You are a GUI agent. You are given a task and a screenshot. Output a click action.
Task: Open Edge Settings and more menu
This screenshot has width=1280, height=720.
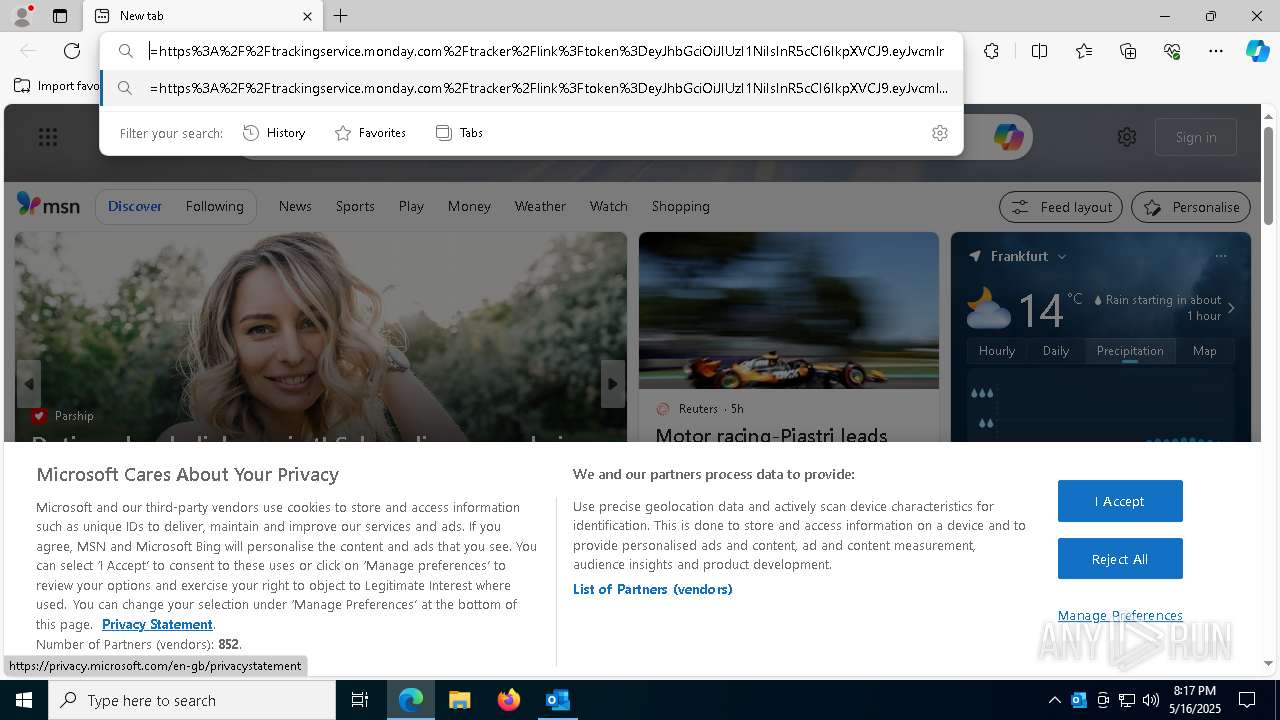[x=1216, y=51]
